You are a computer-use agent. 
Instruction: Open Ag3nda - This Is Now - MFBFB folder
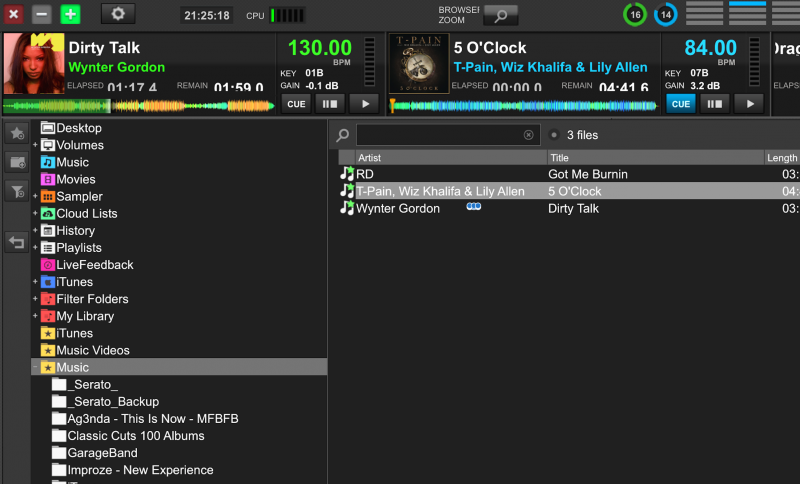[145, 419]
